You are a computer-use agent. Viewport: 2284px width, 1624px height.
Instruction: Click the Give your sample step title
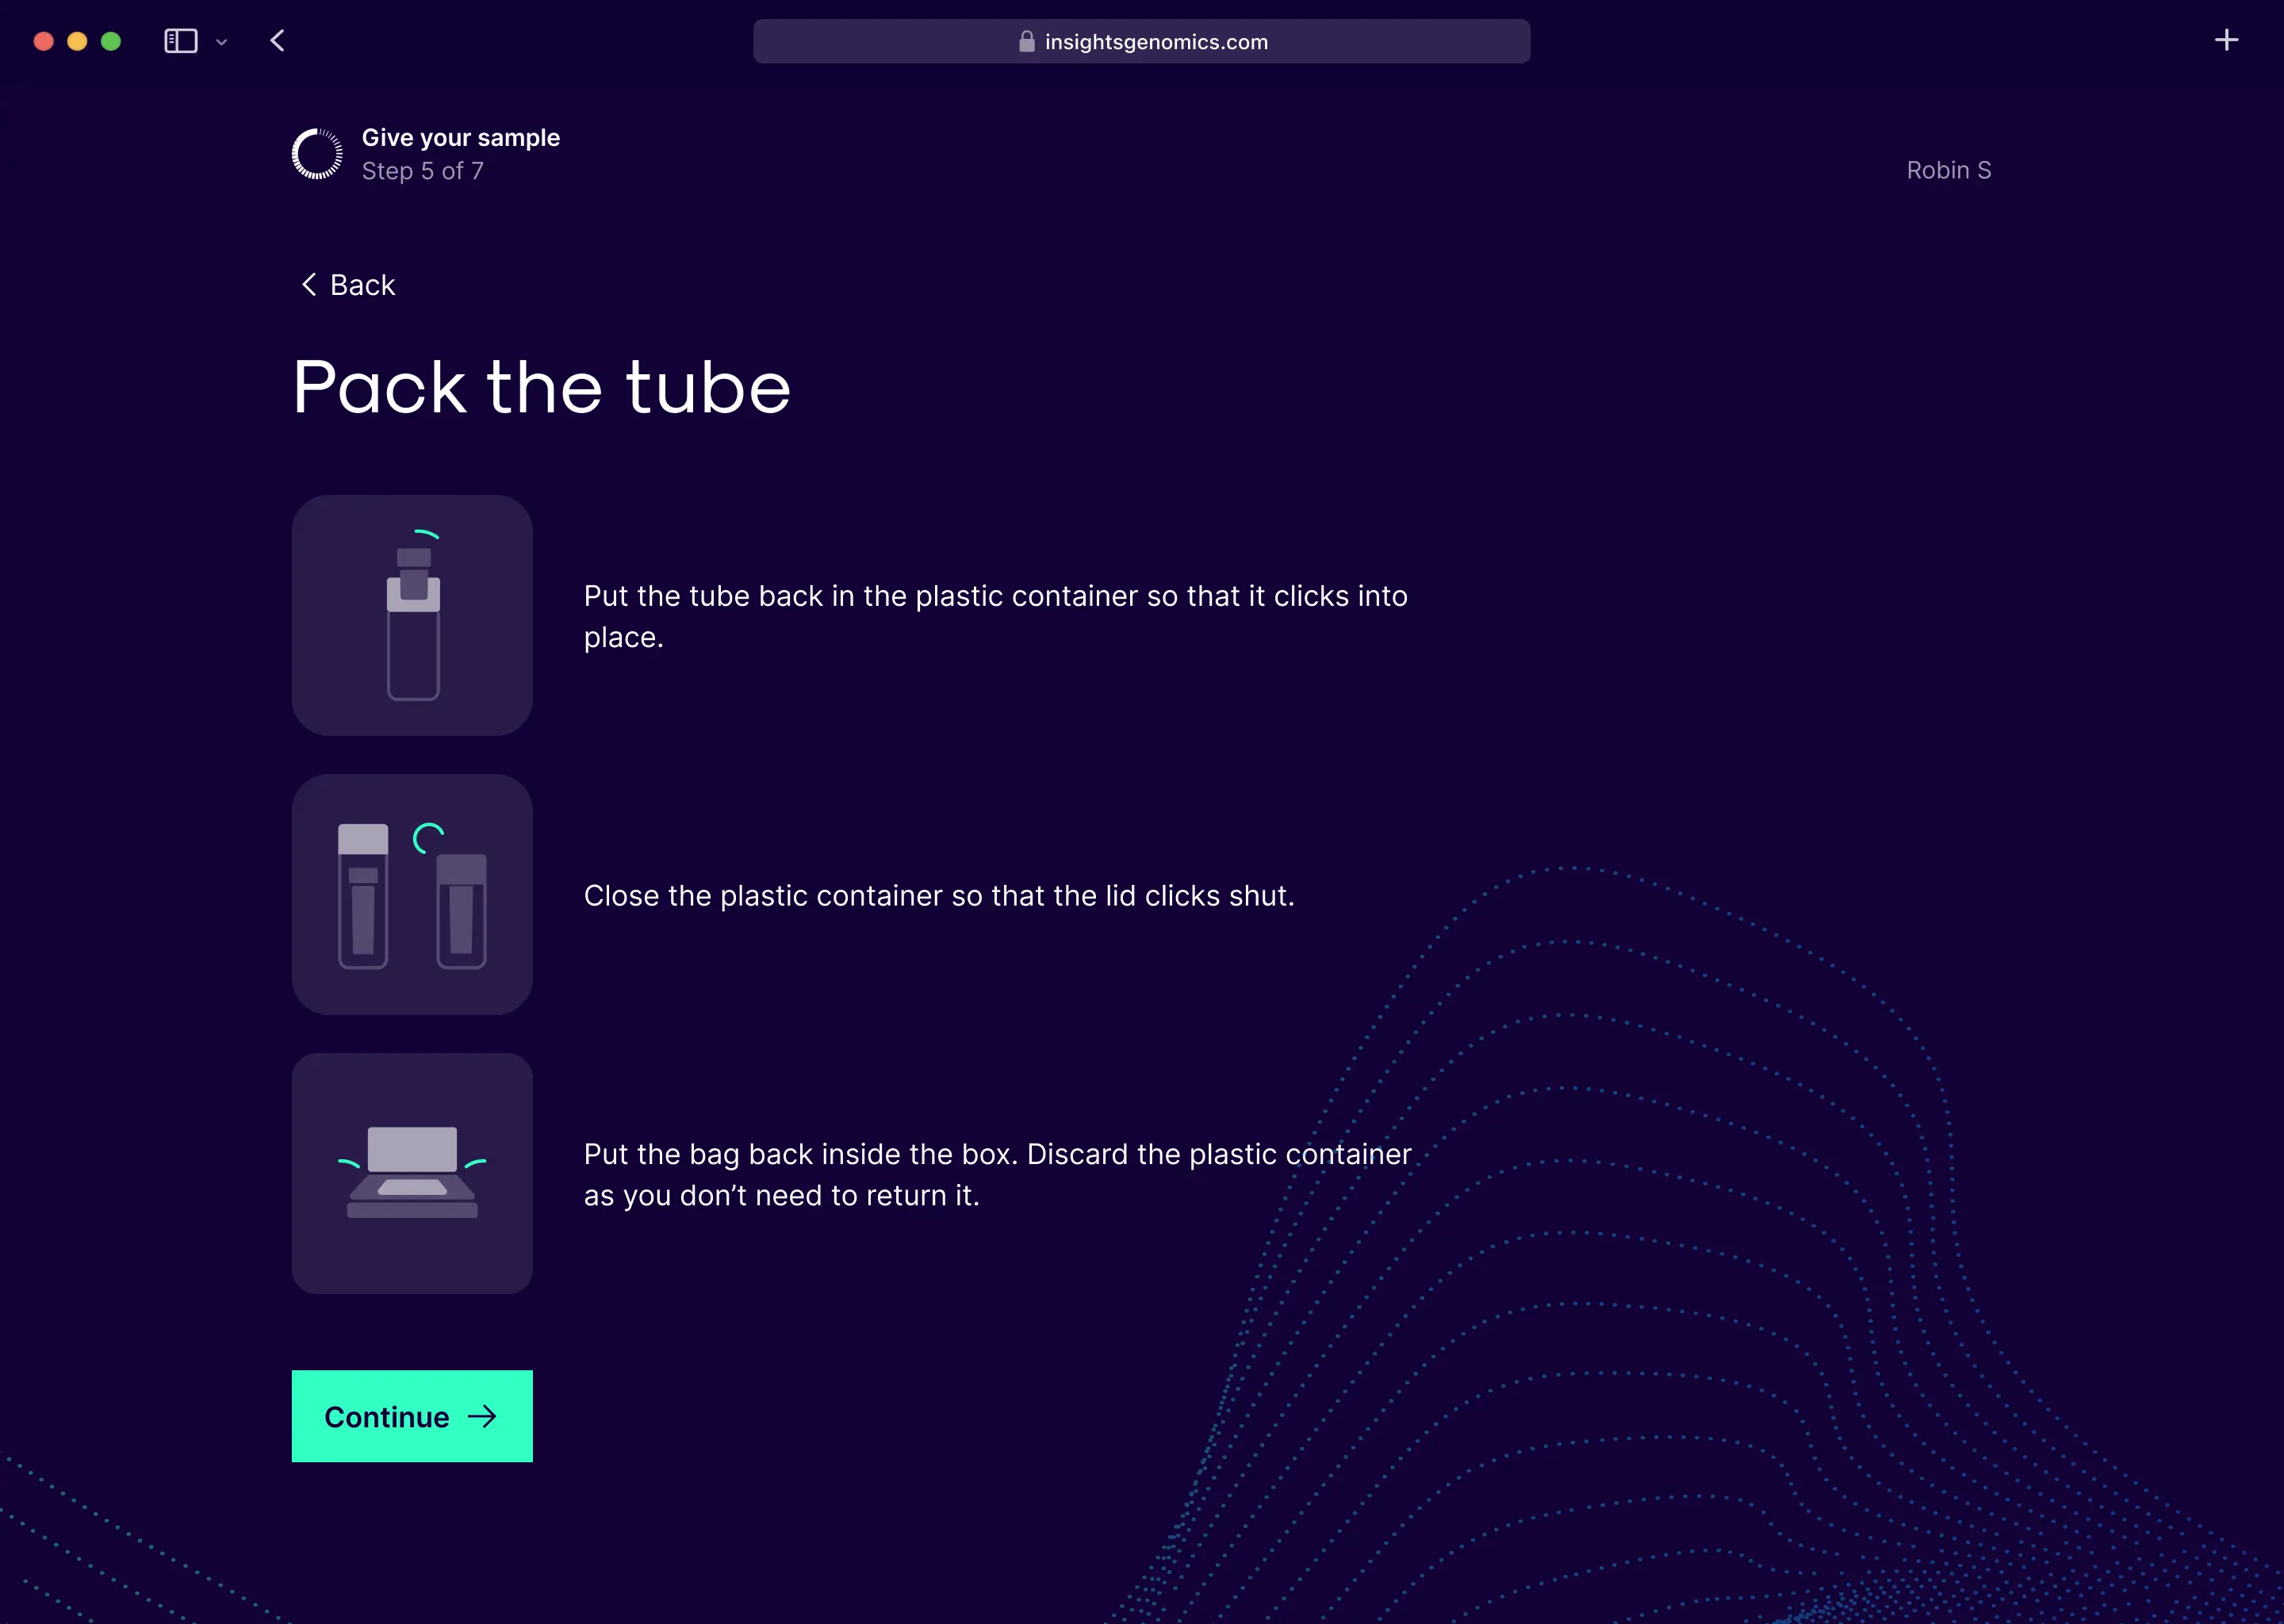click(461, 137)
